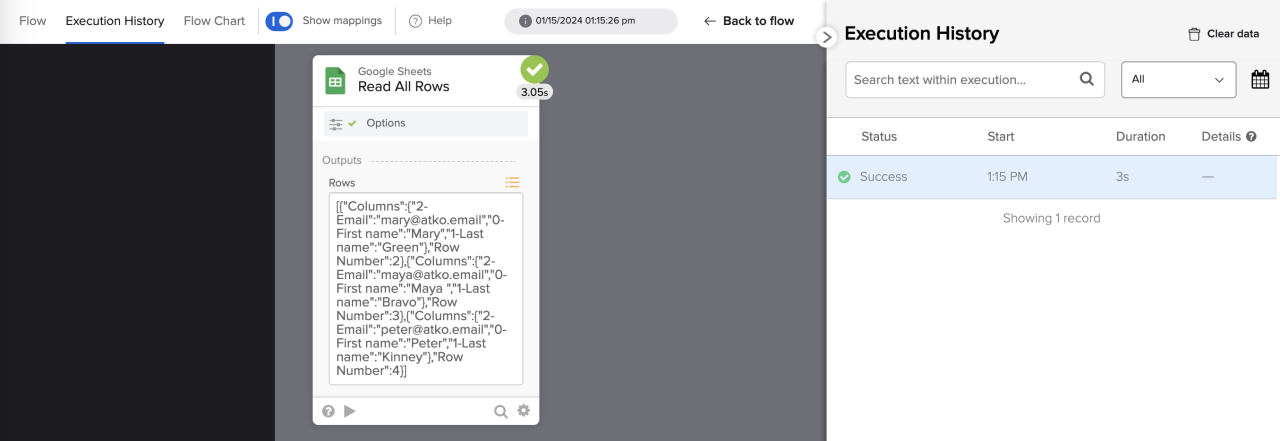Screen dimensions: 1280x441
Task: Click the Read All Rows card title
Action: click(x=404, y=87)
